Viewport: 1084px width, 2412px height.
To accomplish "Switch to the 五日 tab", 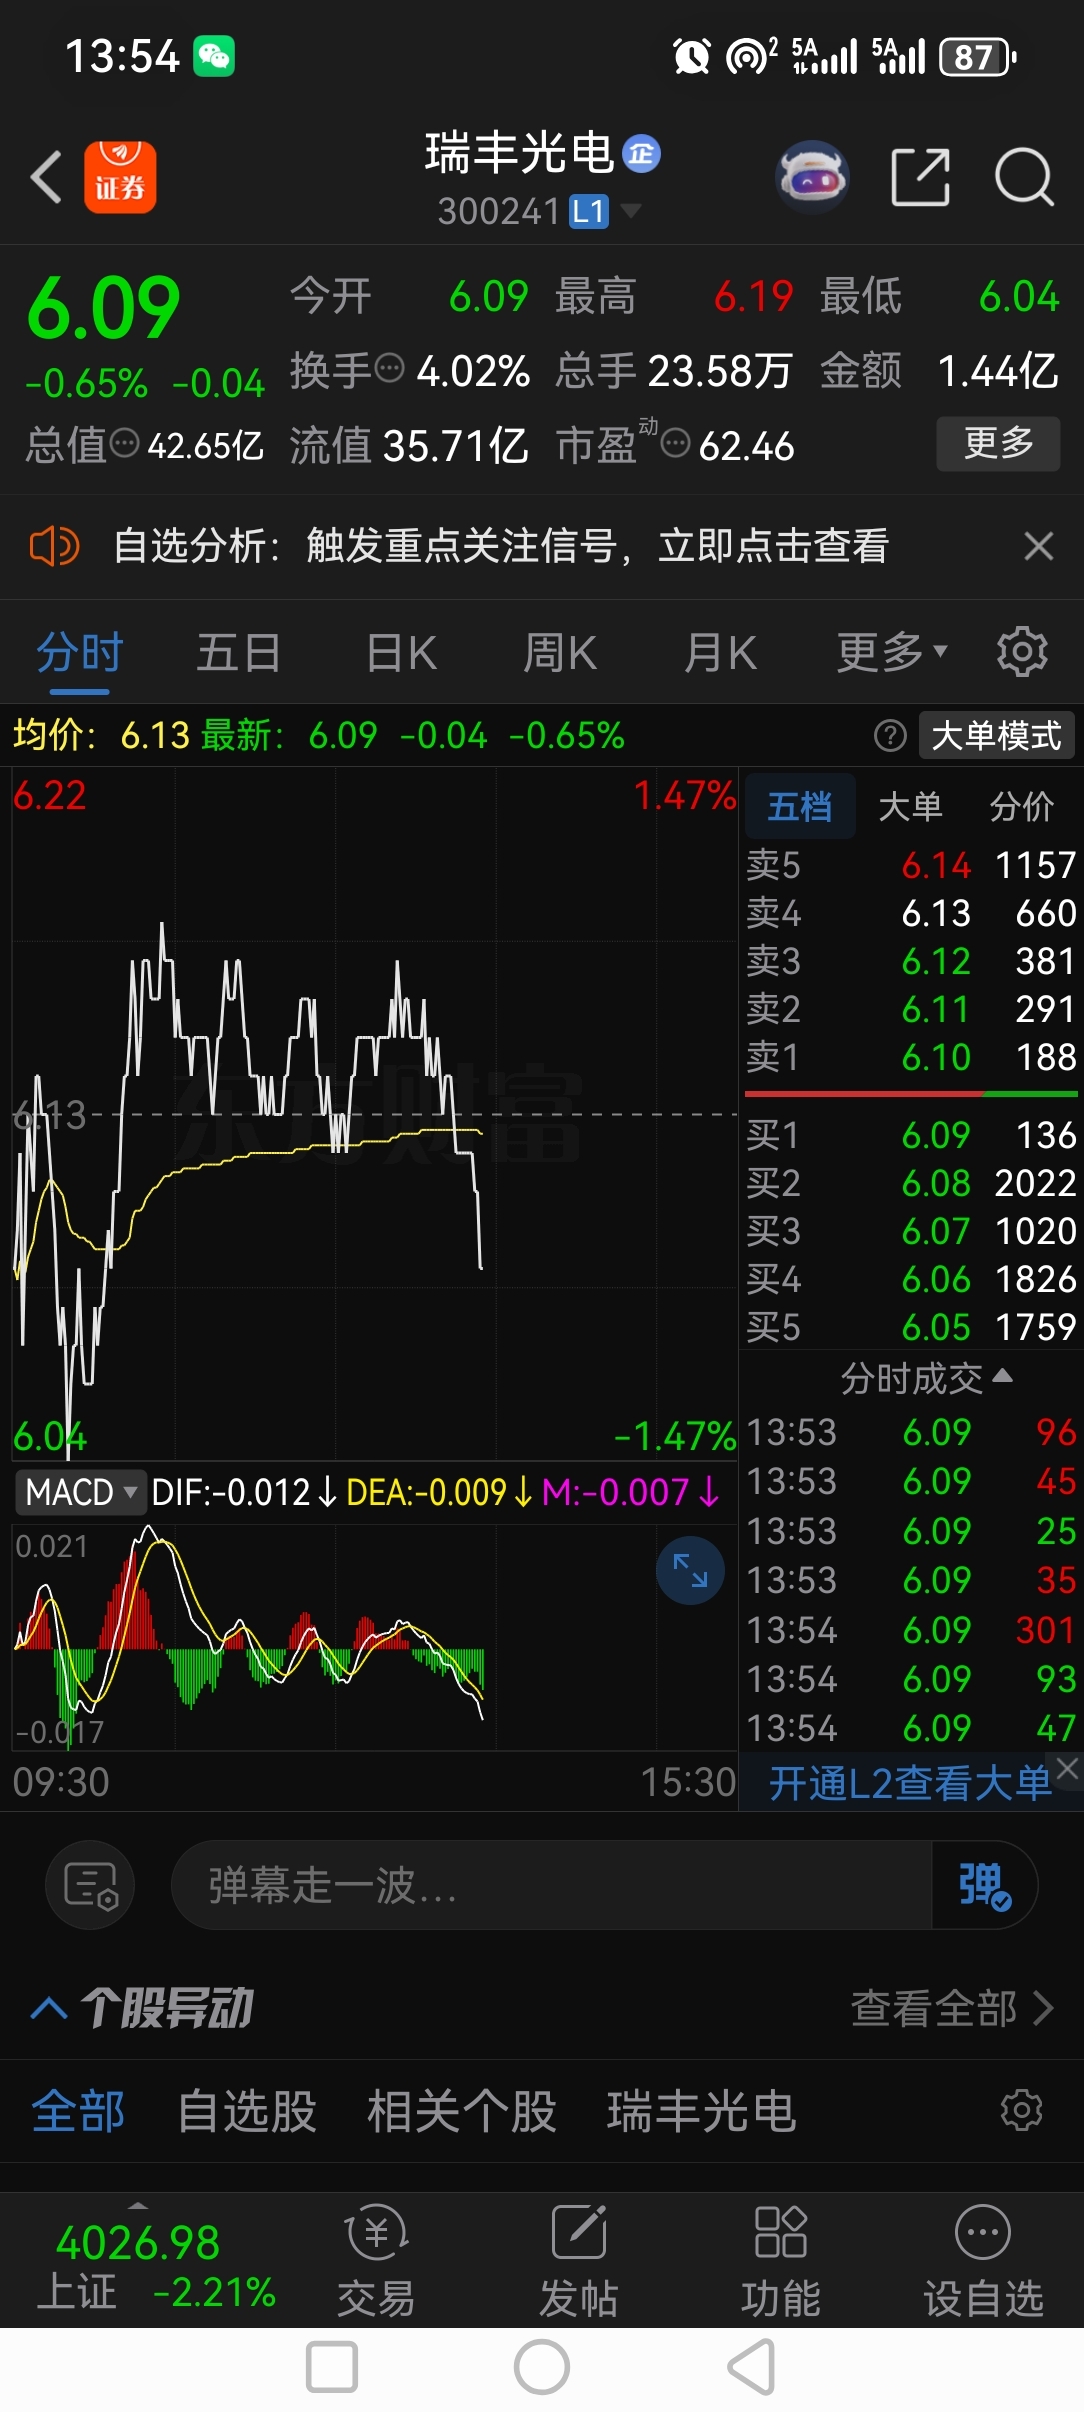I will 238,652.
